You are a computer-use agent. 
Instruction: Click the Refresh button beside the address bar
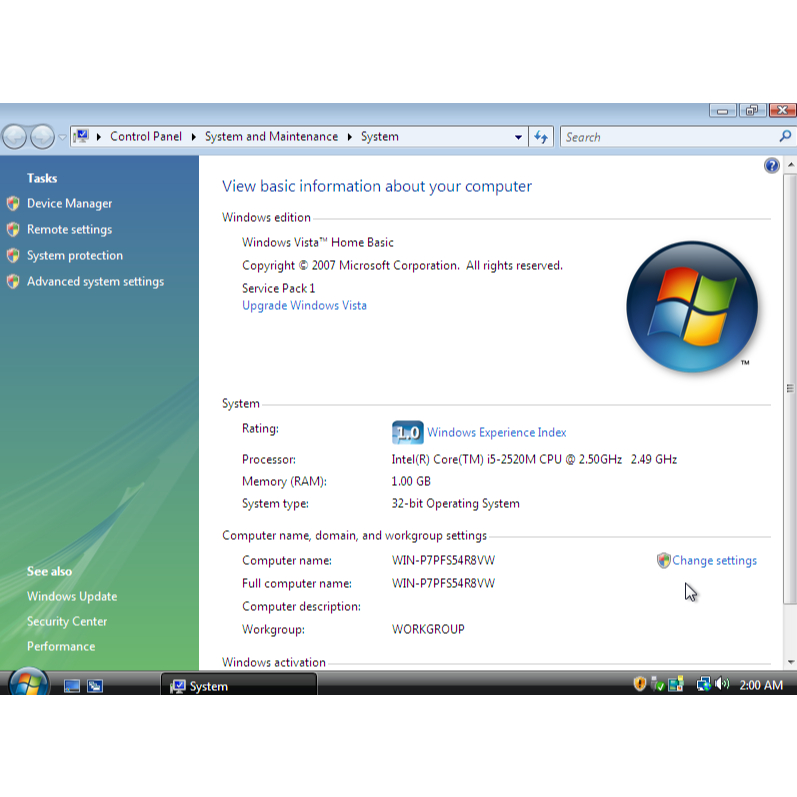(x=541, y=137)
